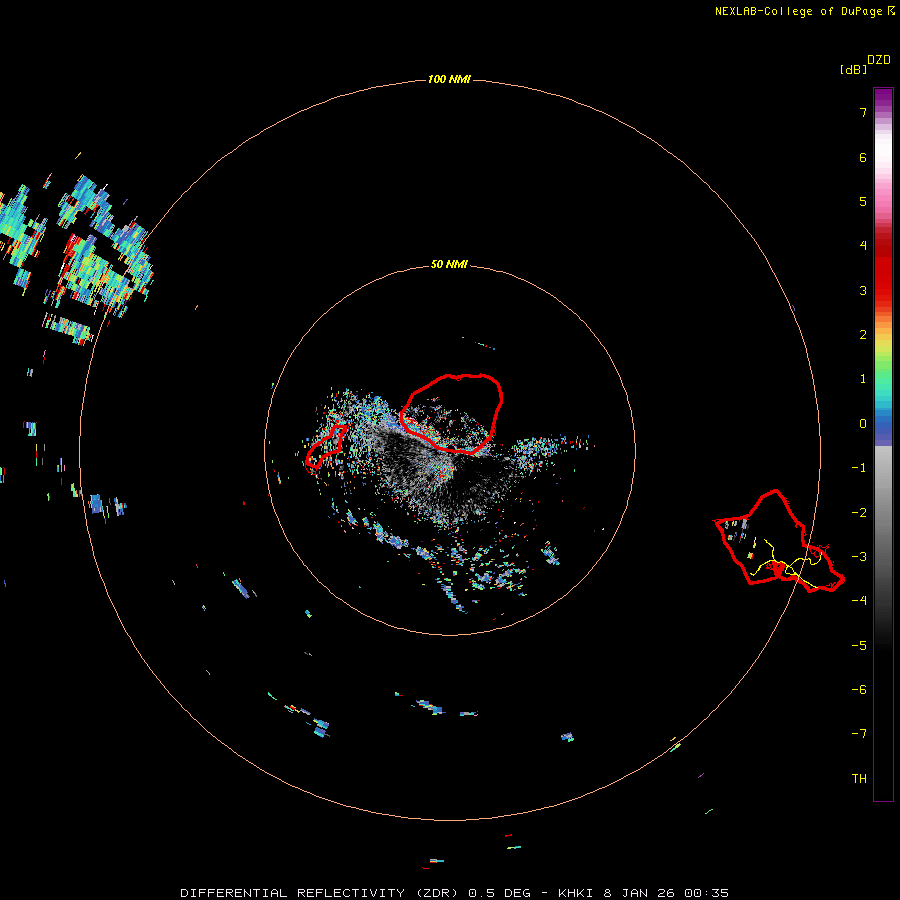Click the [dB] units label

(853, 69)
